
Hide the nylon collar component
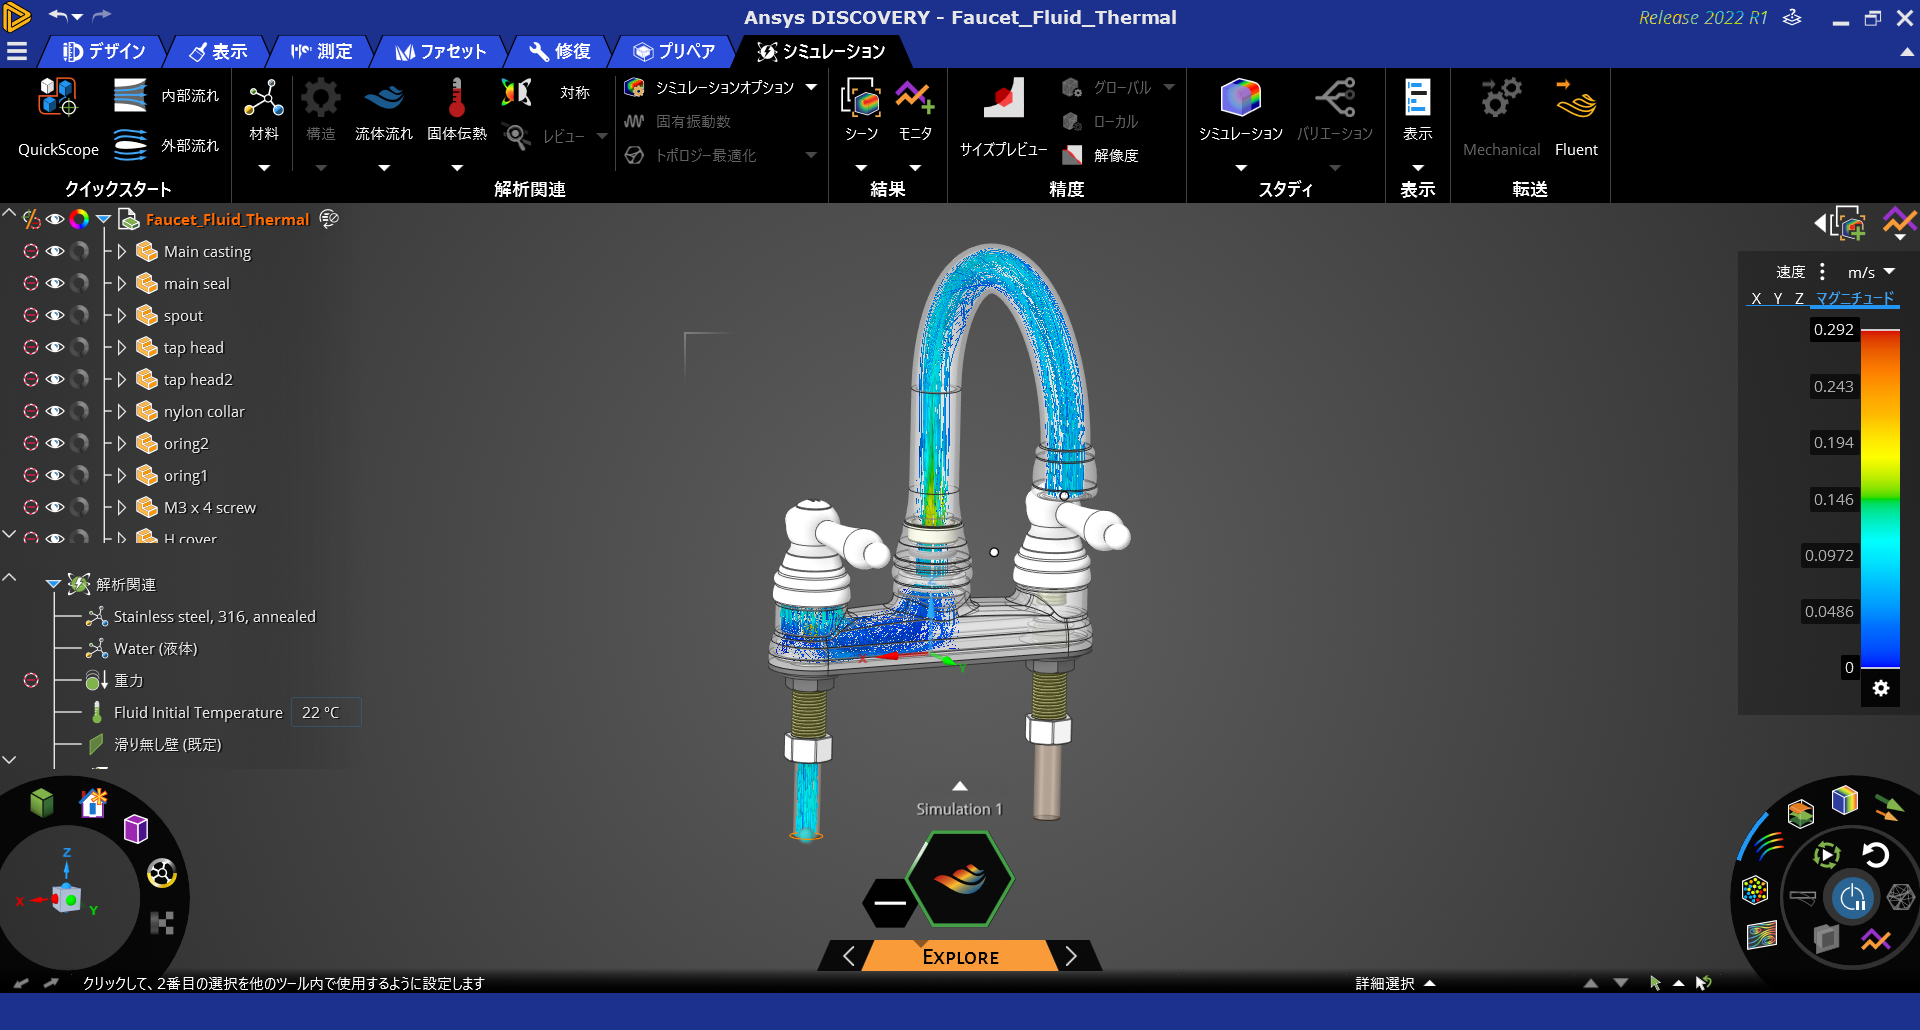(55, 412)
